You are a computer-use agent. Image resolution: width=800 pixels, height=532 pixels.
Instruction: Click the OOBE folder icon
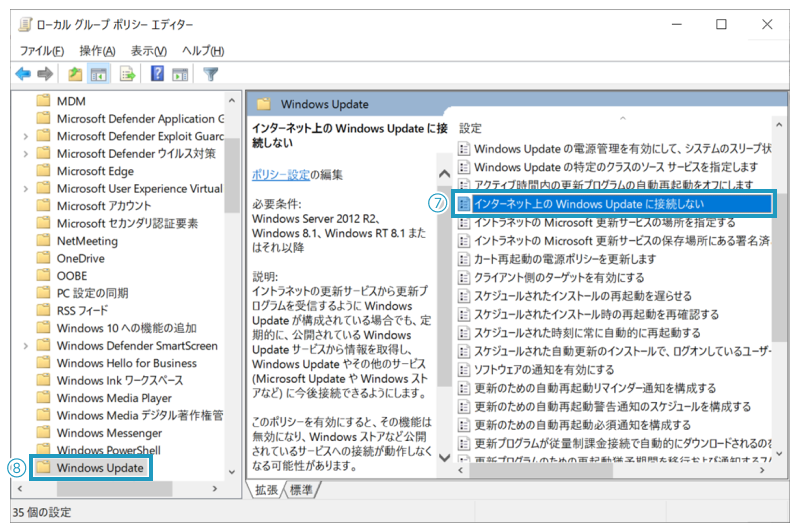pos(44,275)
